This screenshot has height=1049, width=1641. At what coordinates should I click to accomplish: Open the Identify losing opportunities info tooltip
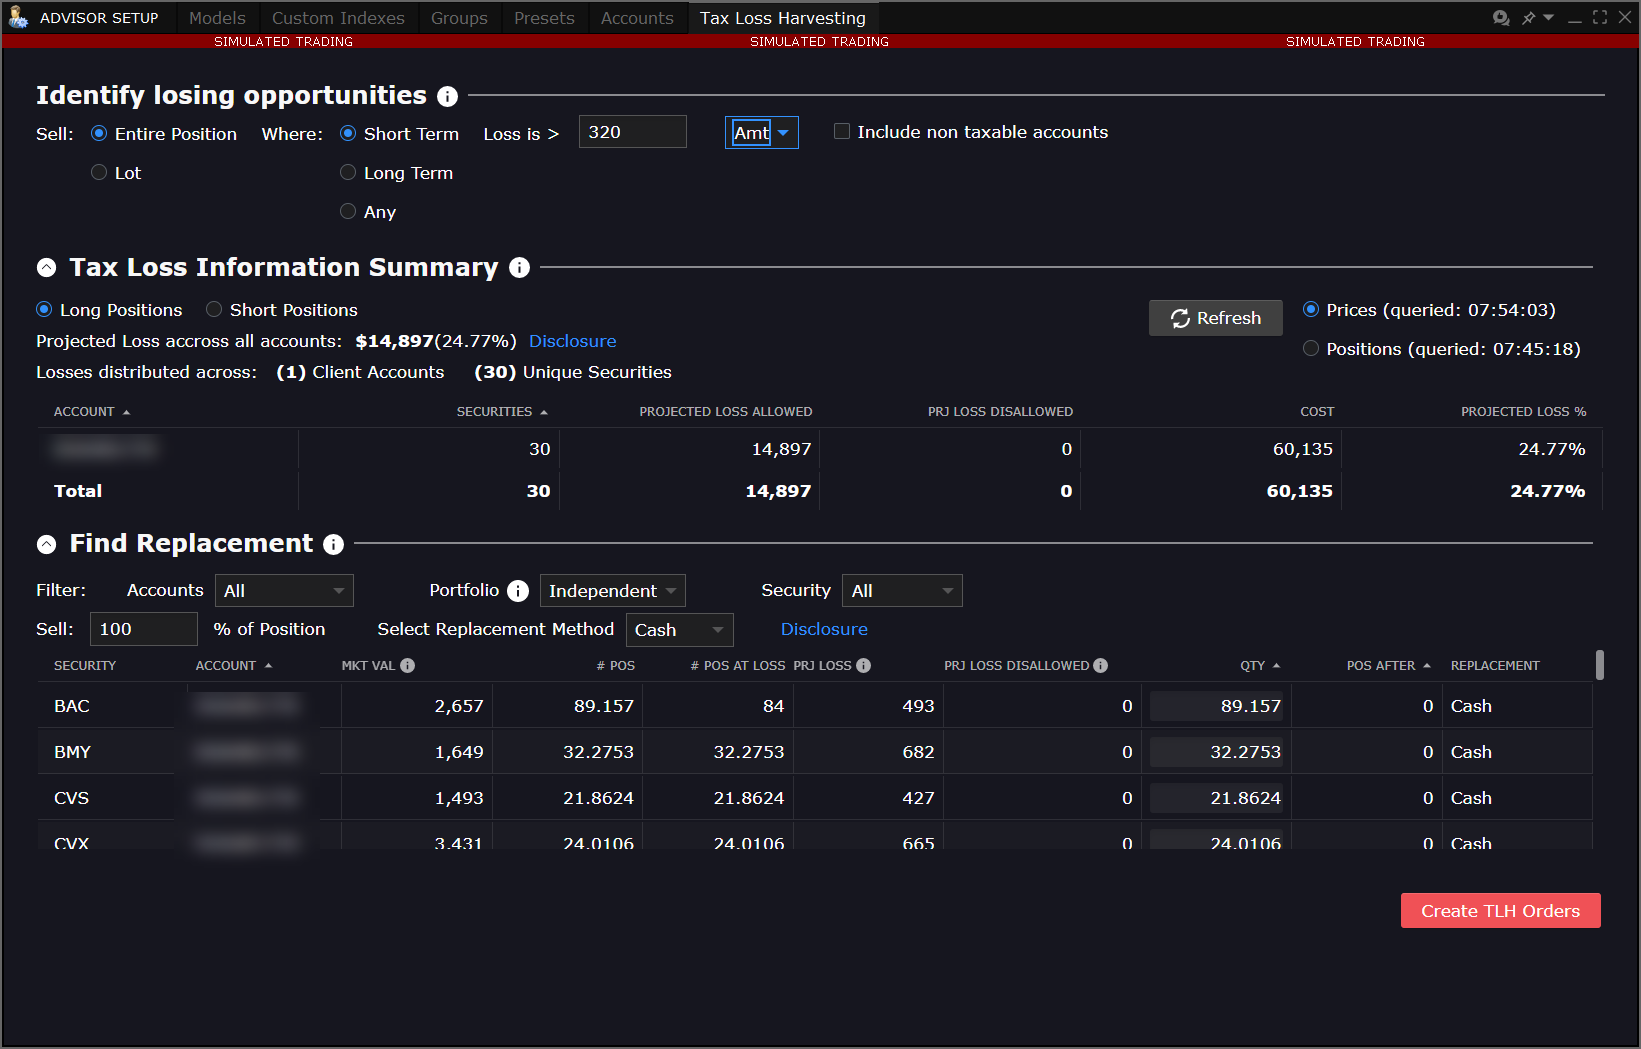coord(447,96)
